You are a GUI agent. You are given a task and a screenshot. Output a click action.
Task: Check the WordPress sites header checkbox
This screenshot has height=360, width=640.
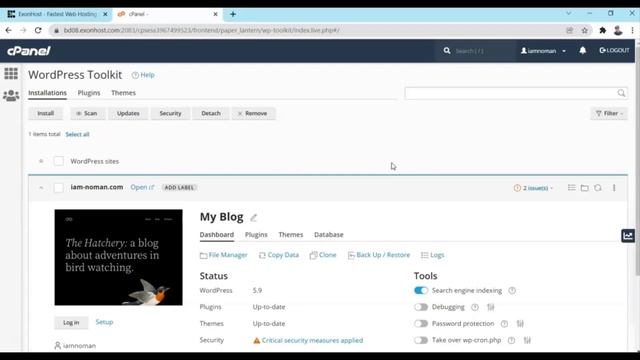coord(58,161)
